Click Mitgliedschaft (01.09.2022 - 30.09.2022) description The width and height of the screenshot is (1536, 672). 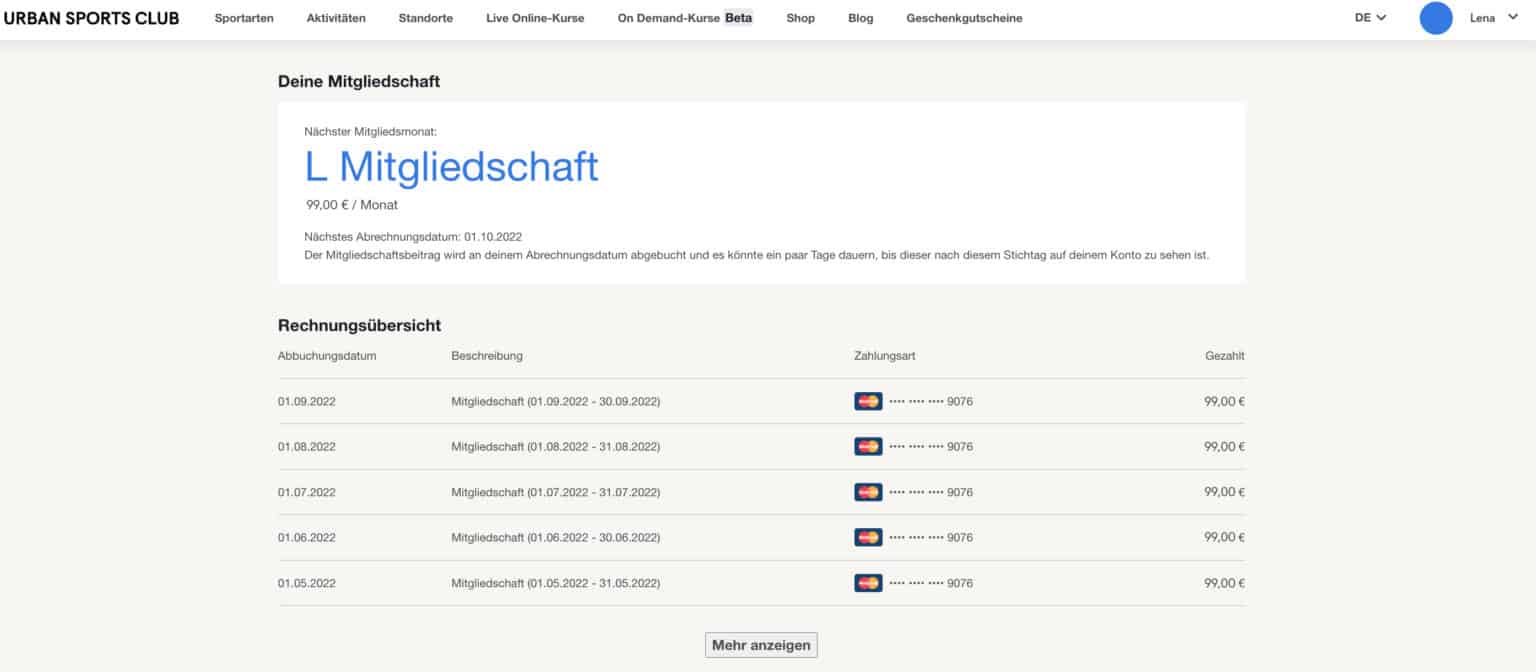tap(556, 401)
